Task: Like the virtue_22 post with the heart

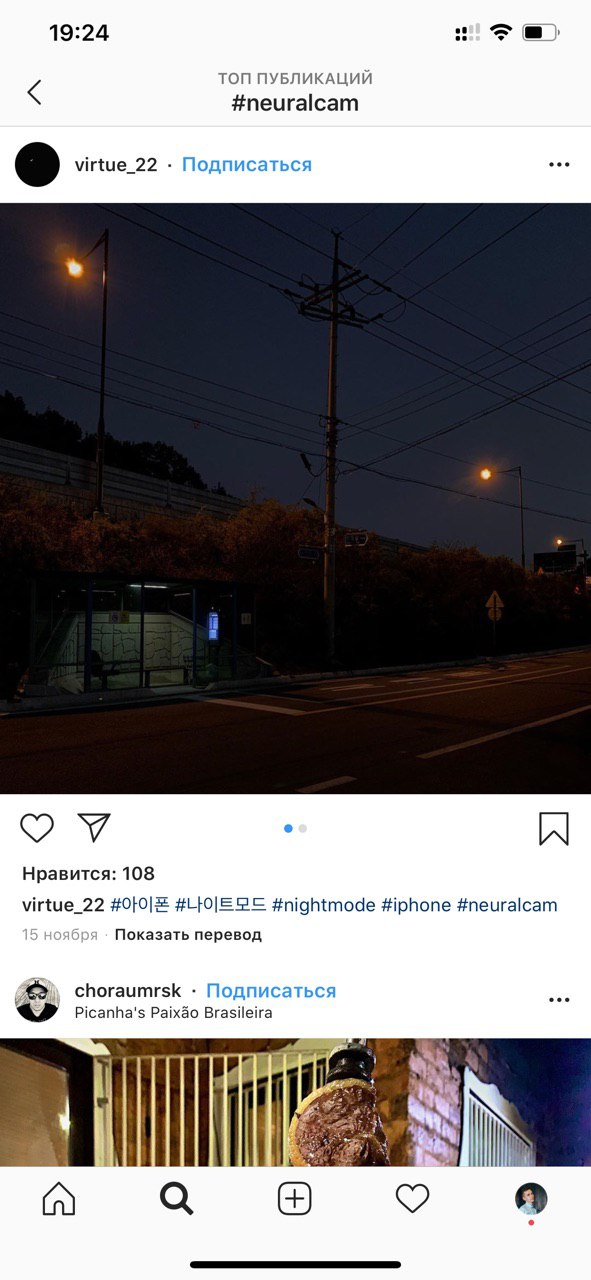Action: point(37,828)
